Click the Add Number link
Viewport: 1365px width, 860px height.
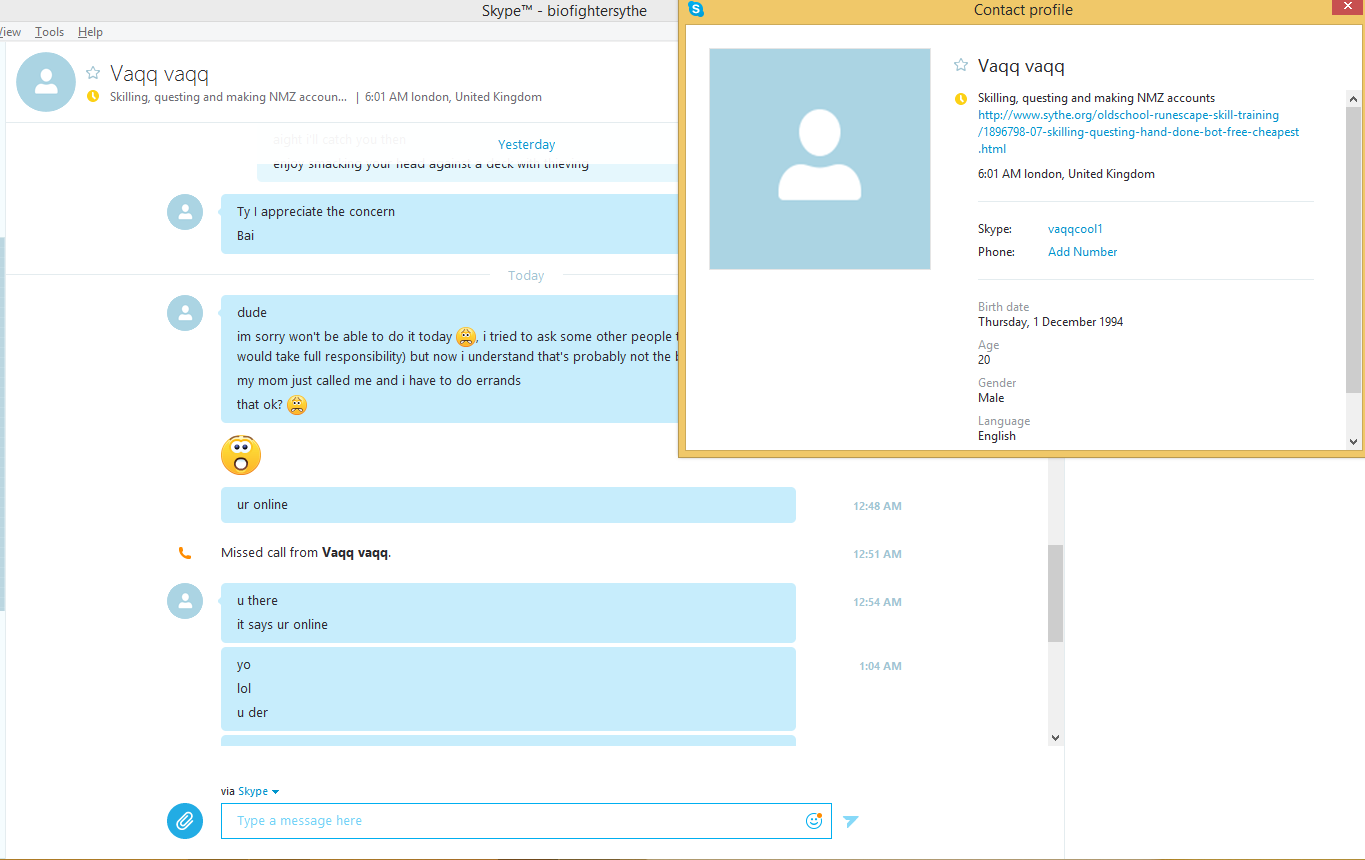coord(1082,252)
